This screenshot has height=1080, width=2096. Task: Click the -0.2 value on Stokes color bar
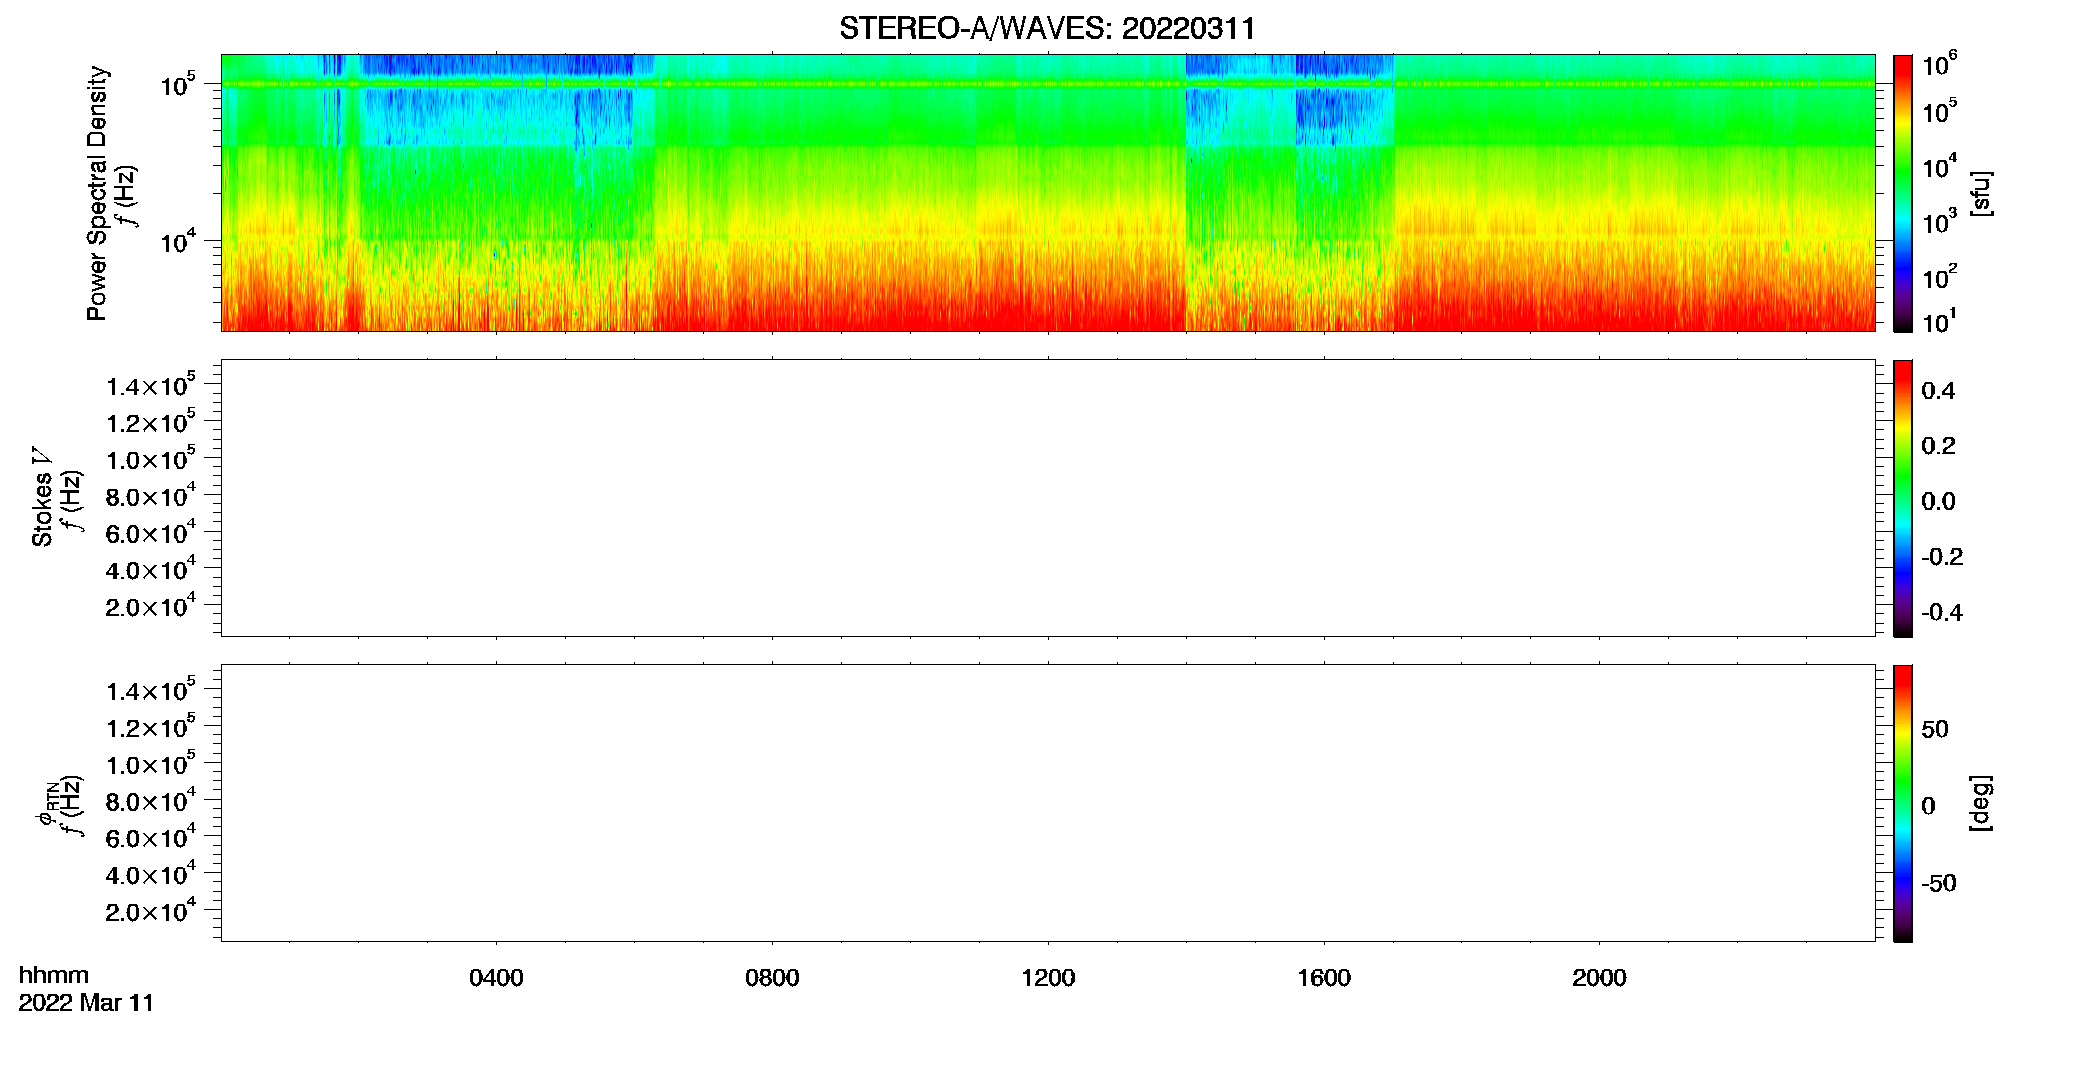(1942, 557)
